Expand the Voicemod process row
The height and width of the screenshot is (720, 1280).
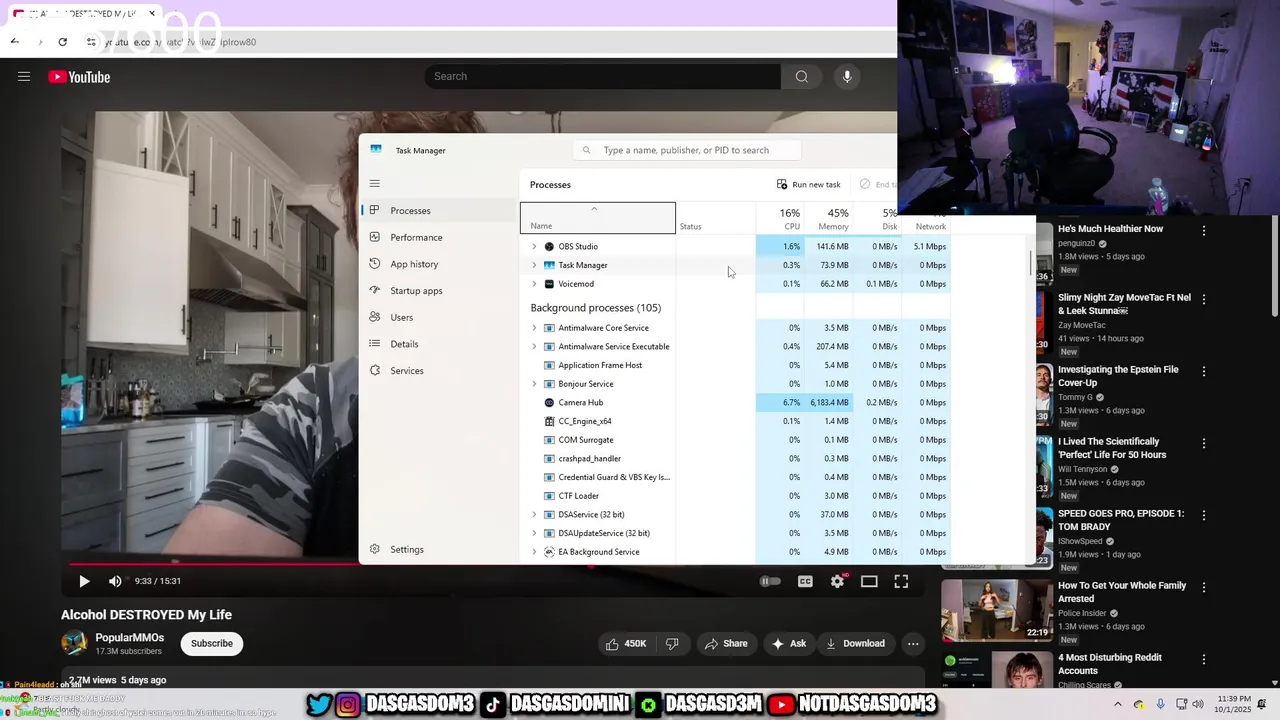click(534, 284)
